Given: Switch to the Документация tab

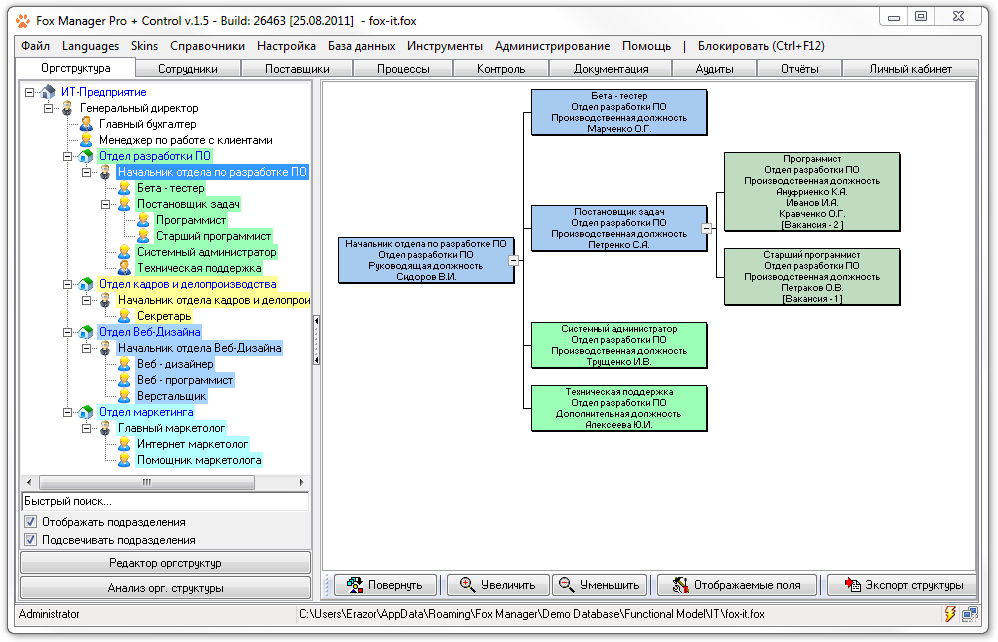Looking at the screenshot, I should click(611, 69).
